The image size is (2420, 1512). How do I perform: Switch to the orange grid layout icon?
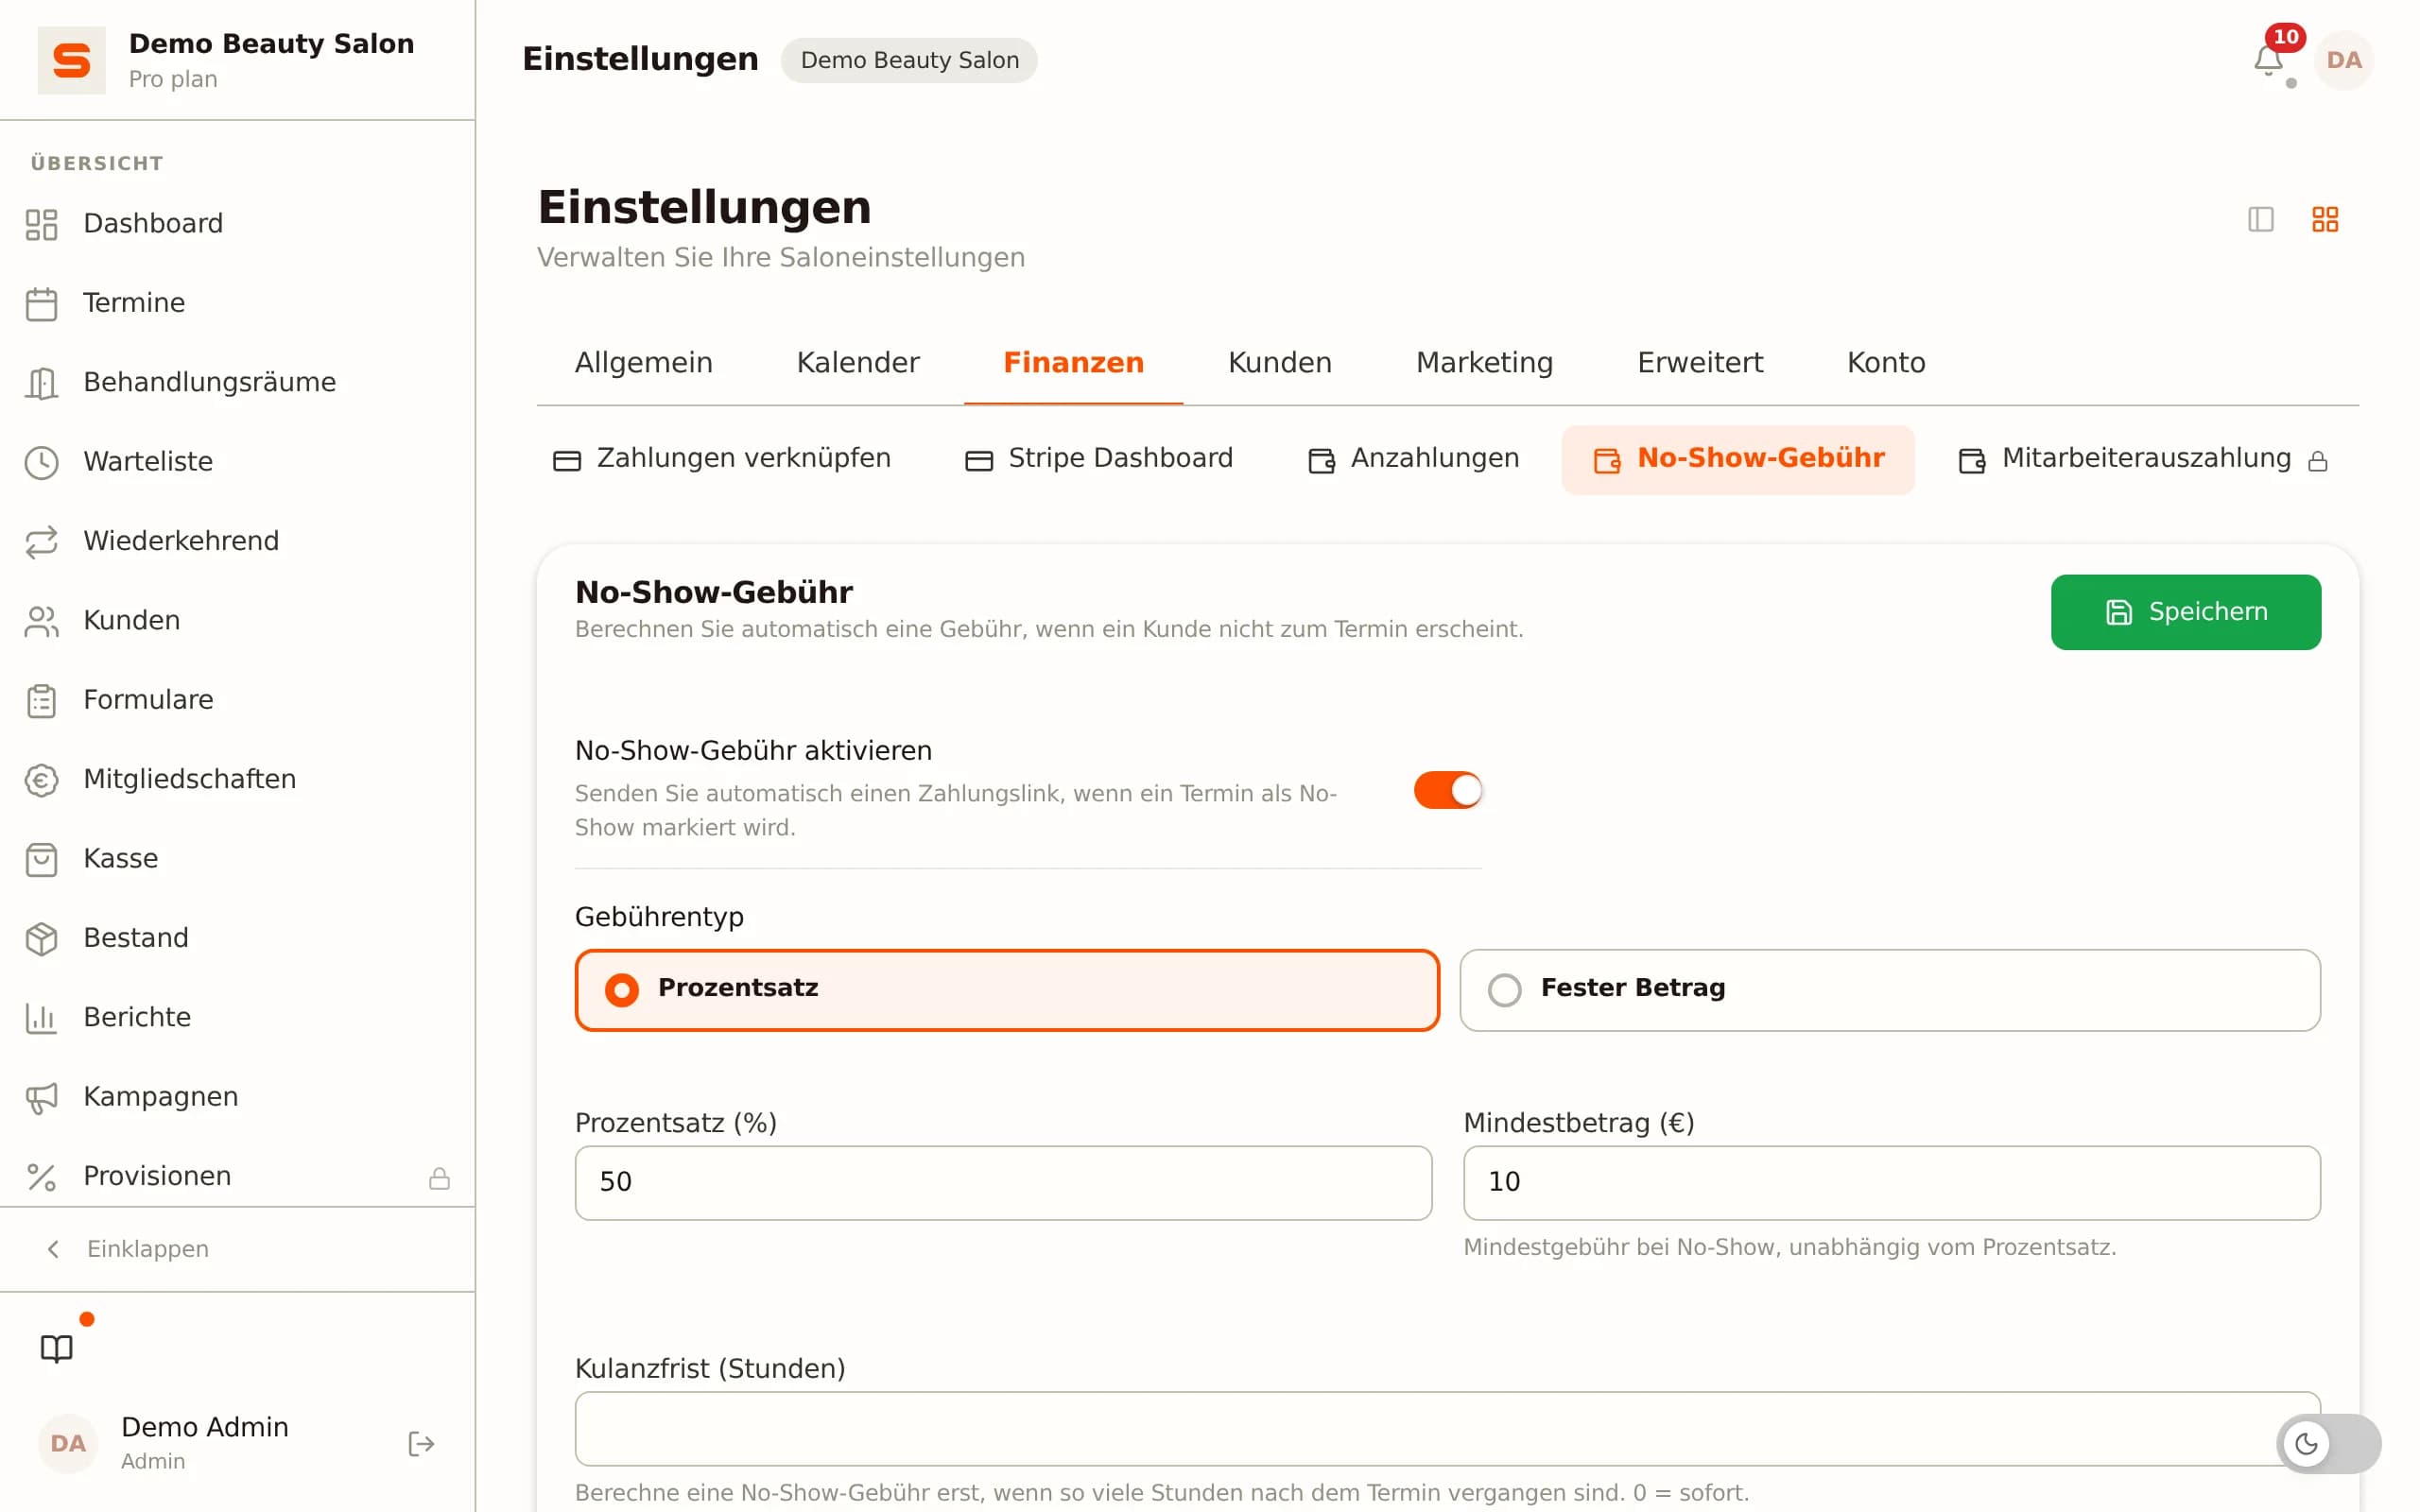[x=2324, y=219]
